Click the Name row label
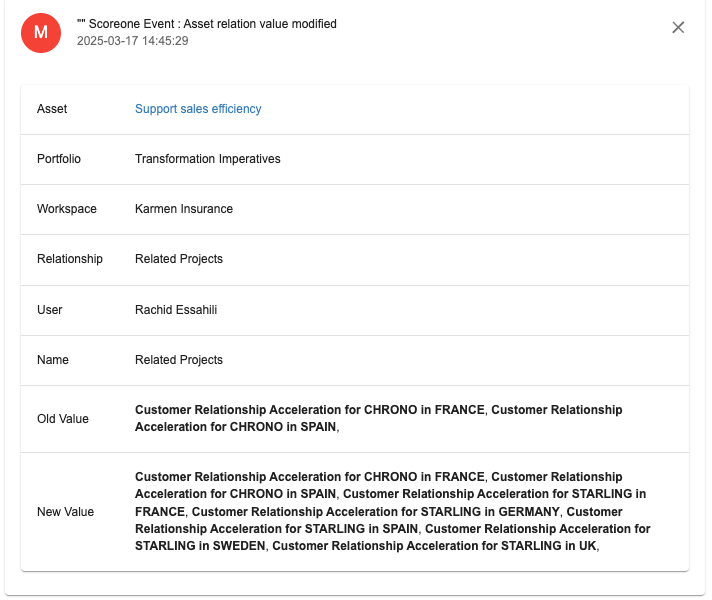This screenshot has height=600, width=712. (x=53, y=360)
